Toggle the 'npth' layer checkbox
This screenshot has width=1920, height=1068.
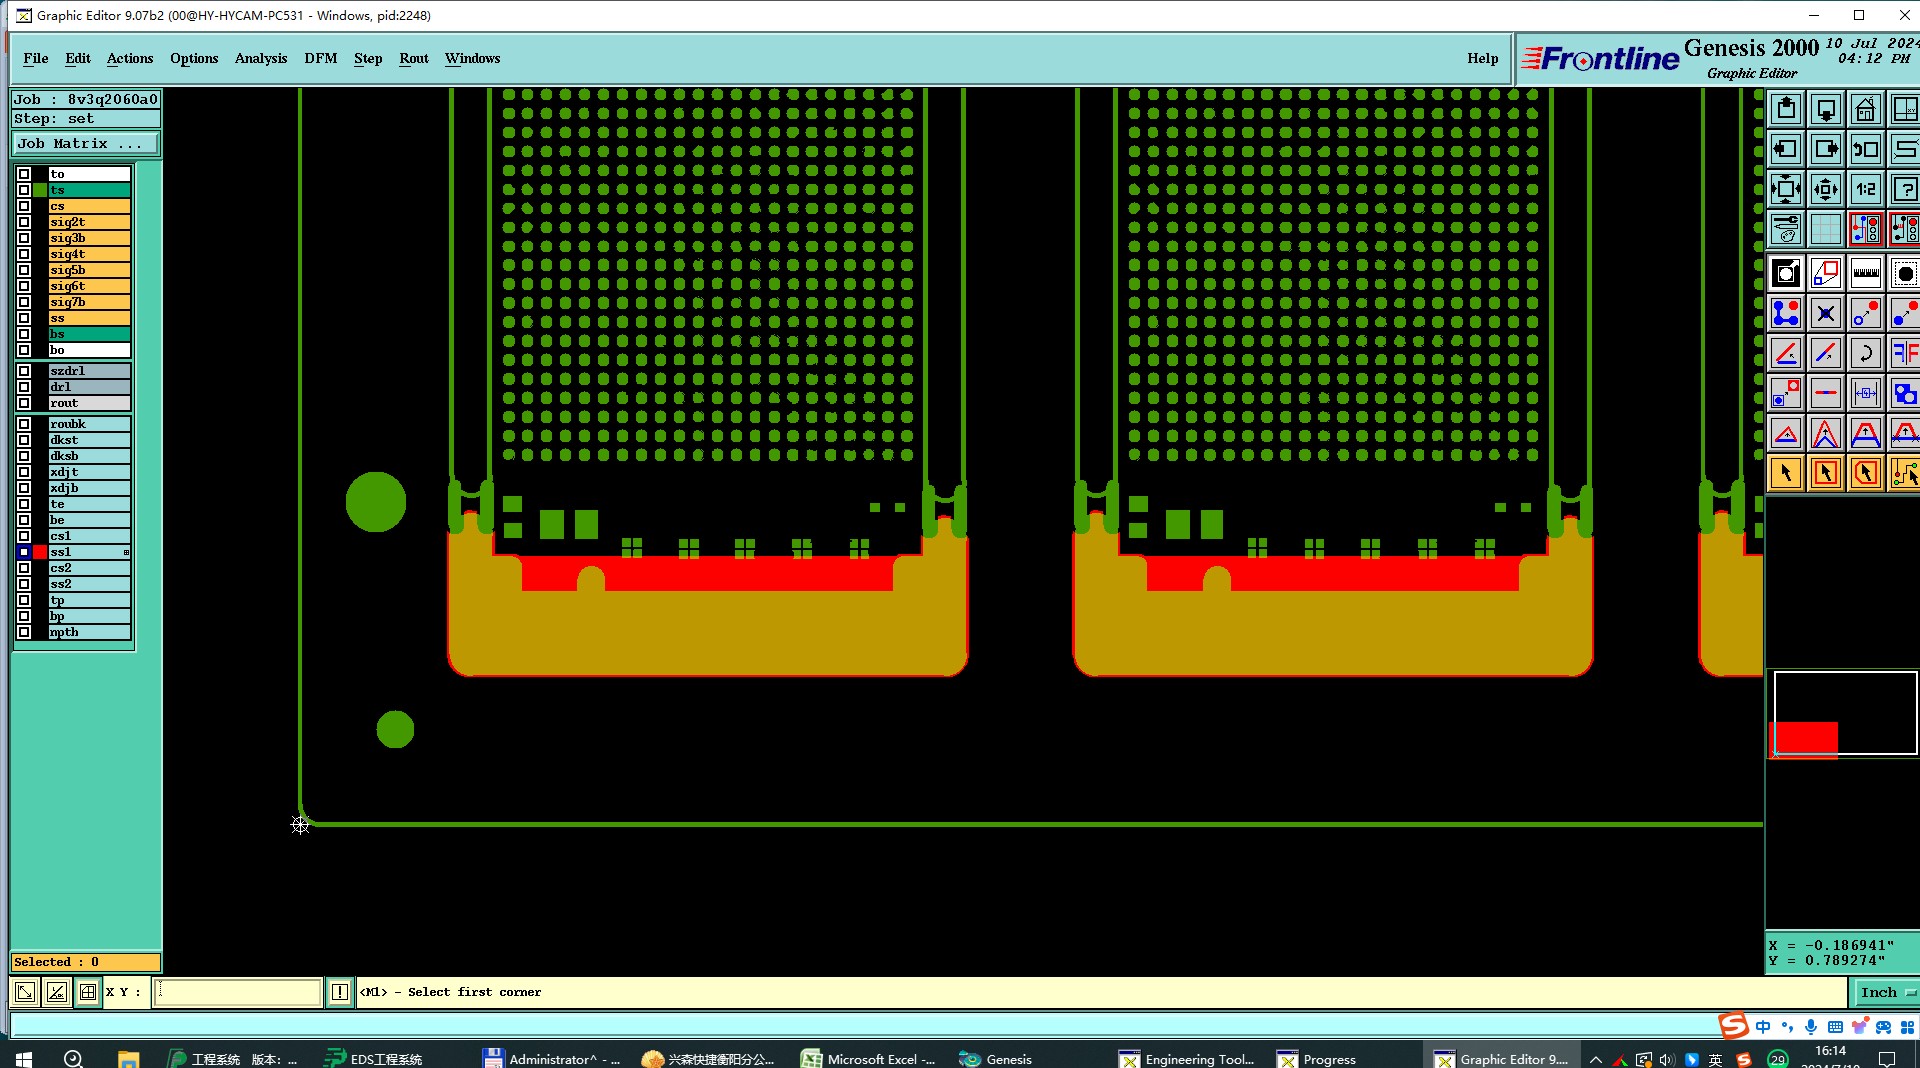coord(24,632)
